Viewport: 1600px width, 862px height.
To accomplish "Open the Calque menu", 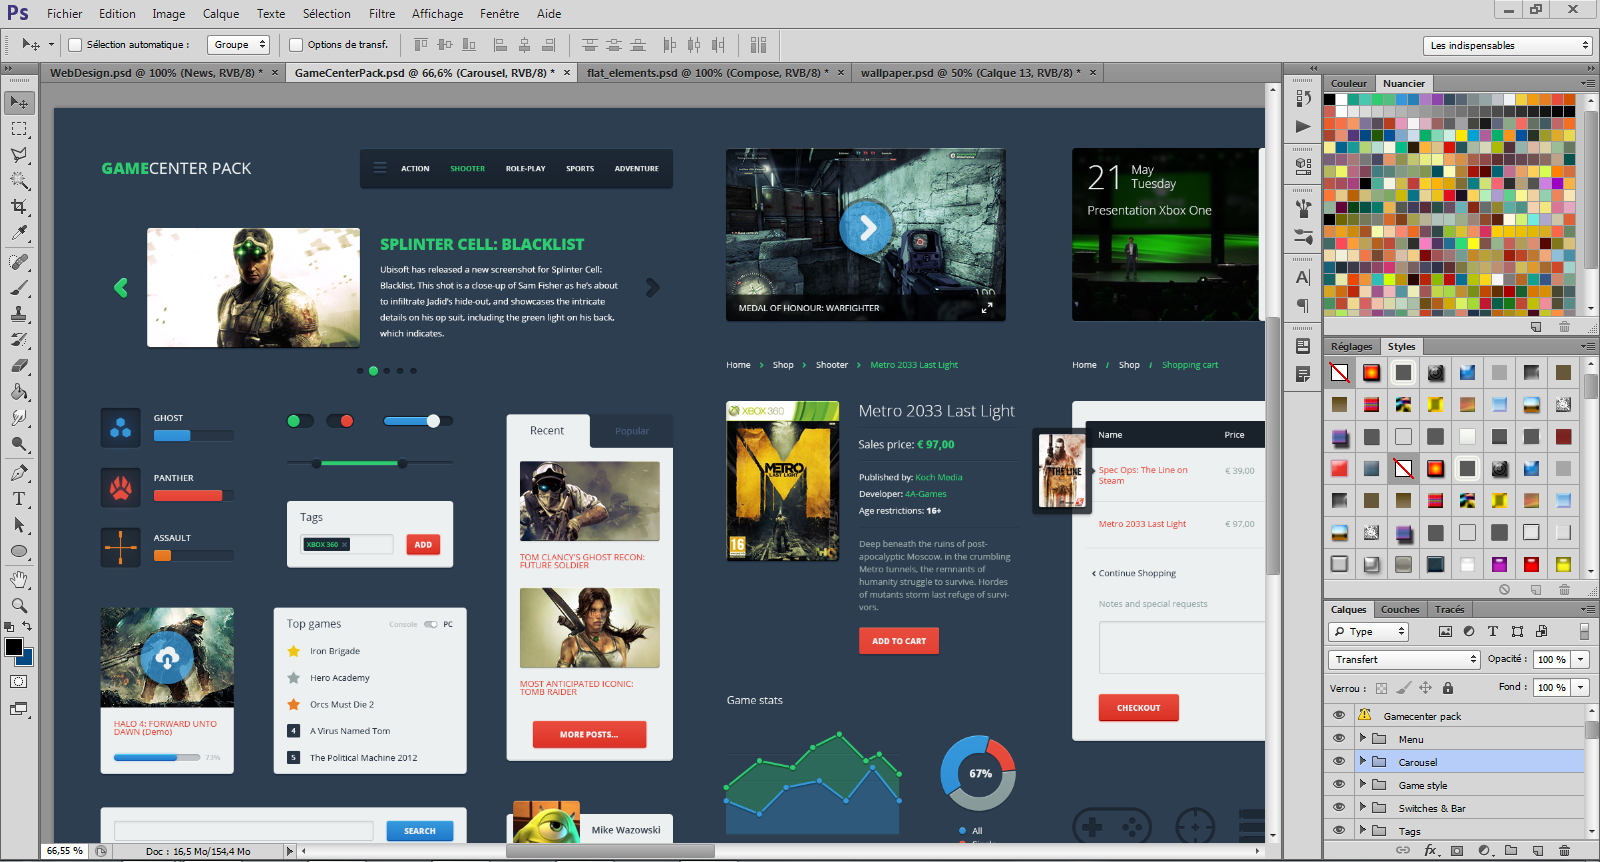I will (x=221, y=14).
